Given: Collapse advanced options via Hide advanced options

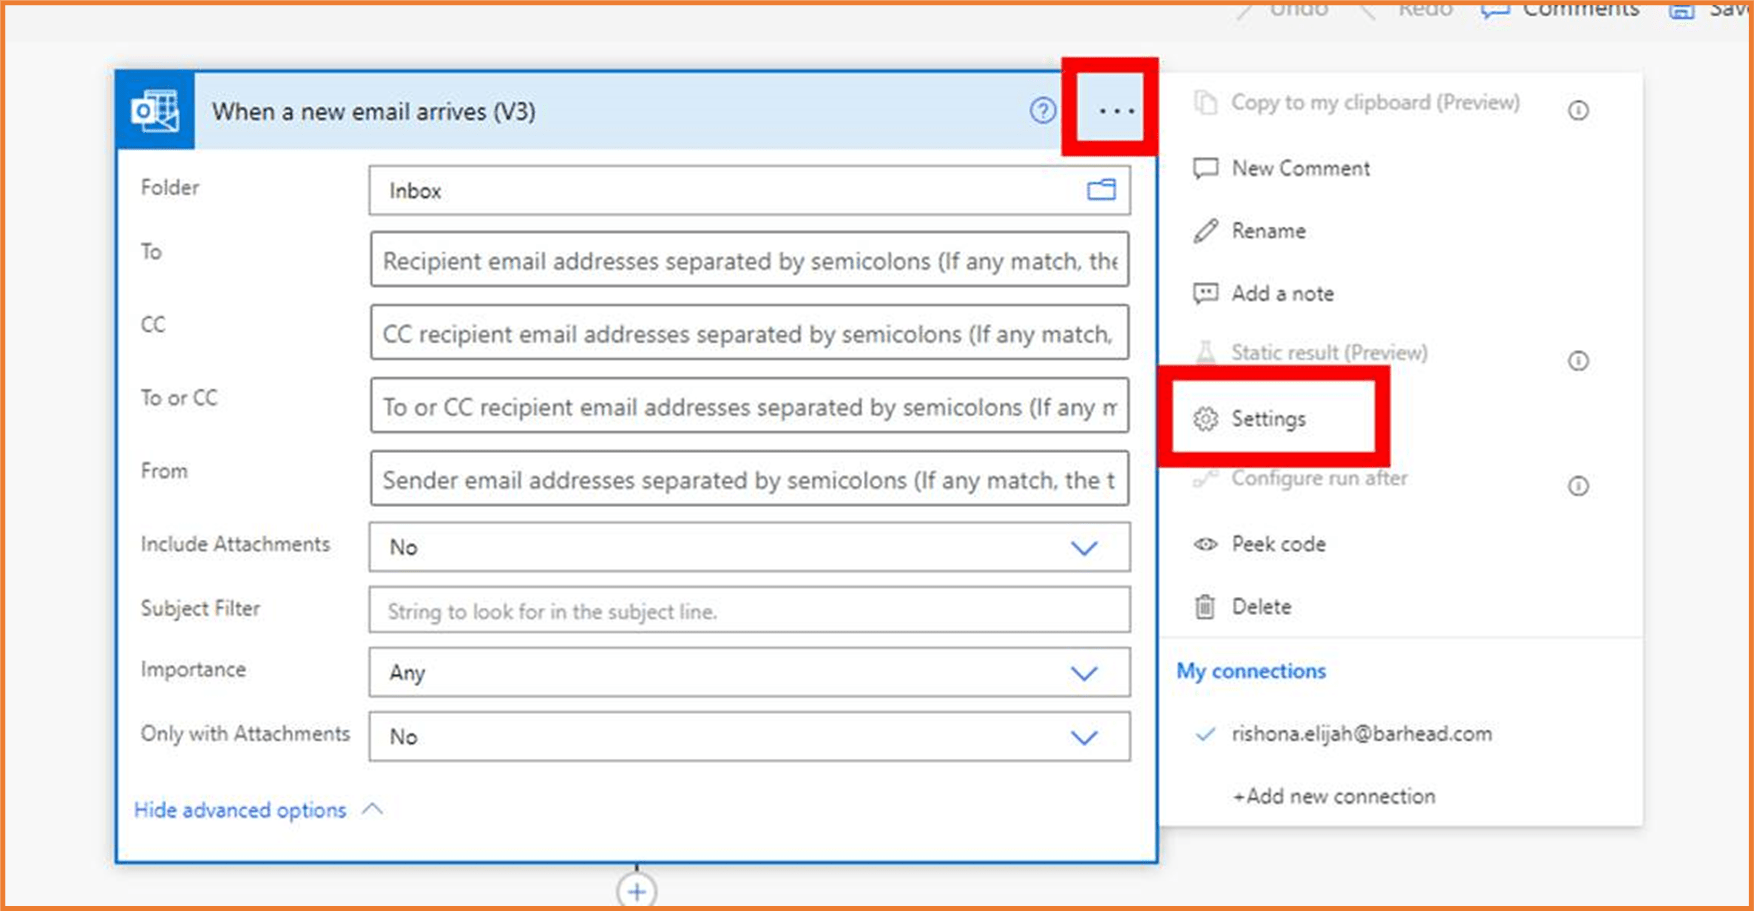Looking at the screenshot, I should (x=240, y=810).
